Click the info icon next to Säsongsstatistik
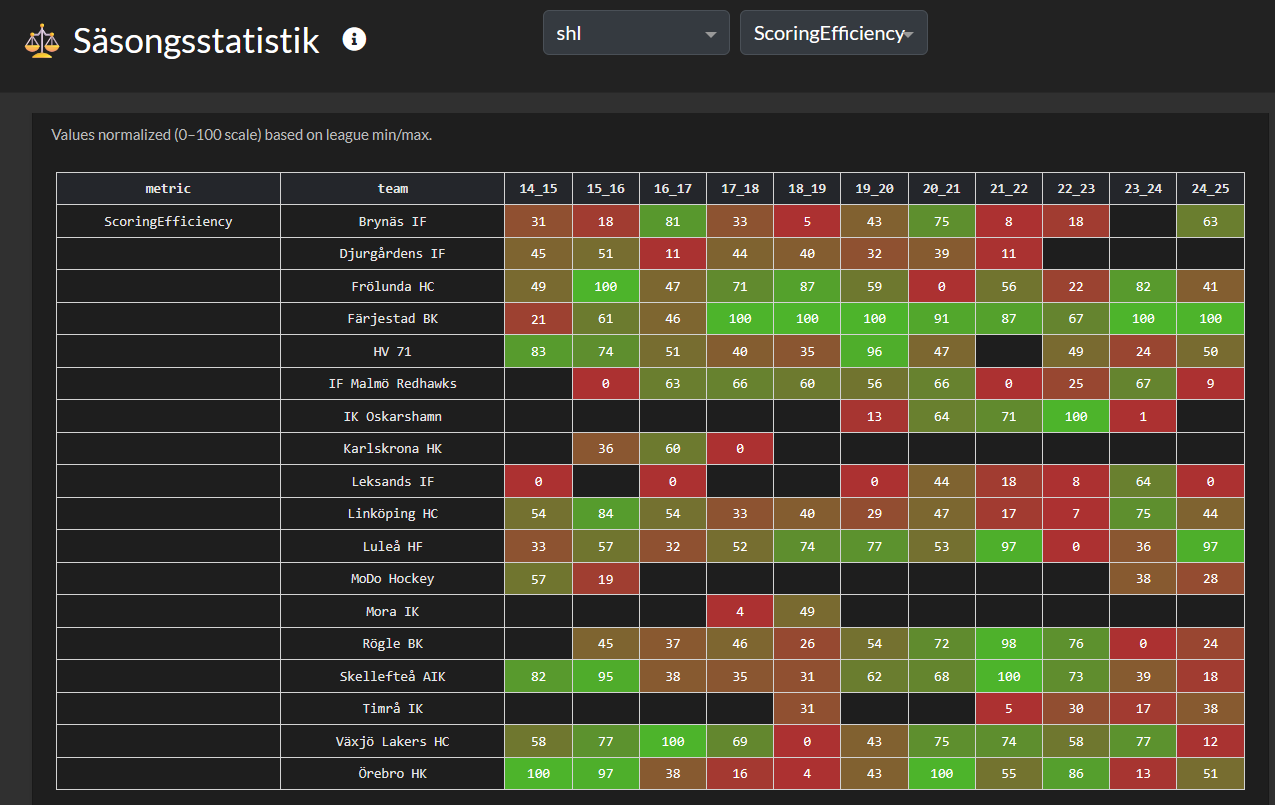This screenshot has height=805, width=1275. pos(354,39)
